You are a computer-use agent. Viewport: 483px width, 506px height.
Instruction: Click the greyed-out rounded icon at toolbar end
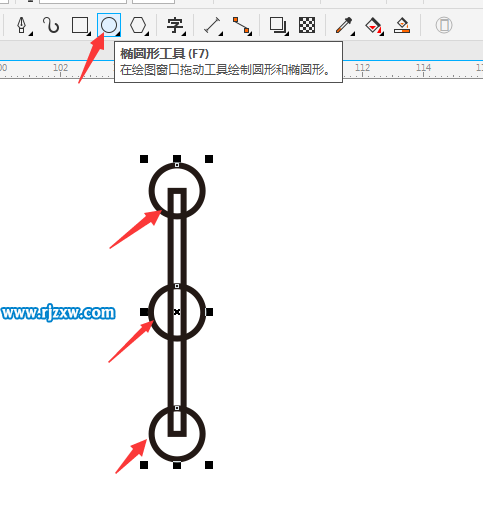[444, 25]
